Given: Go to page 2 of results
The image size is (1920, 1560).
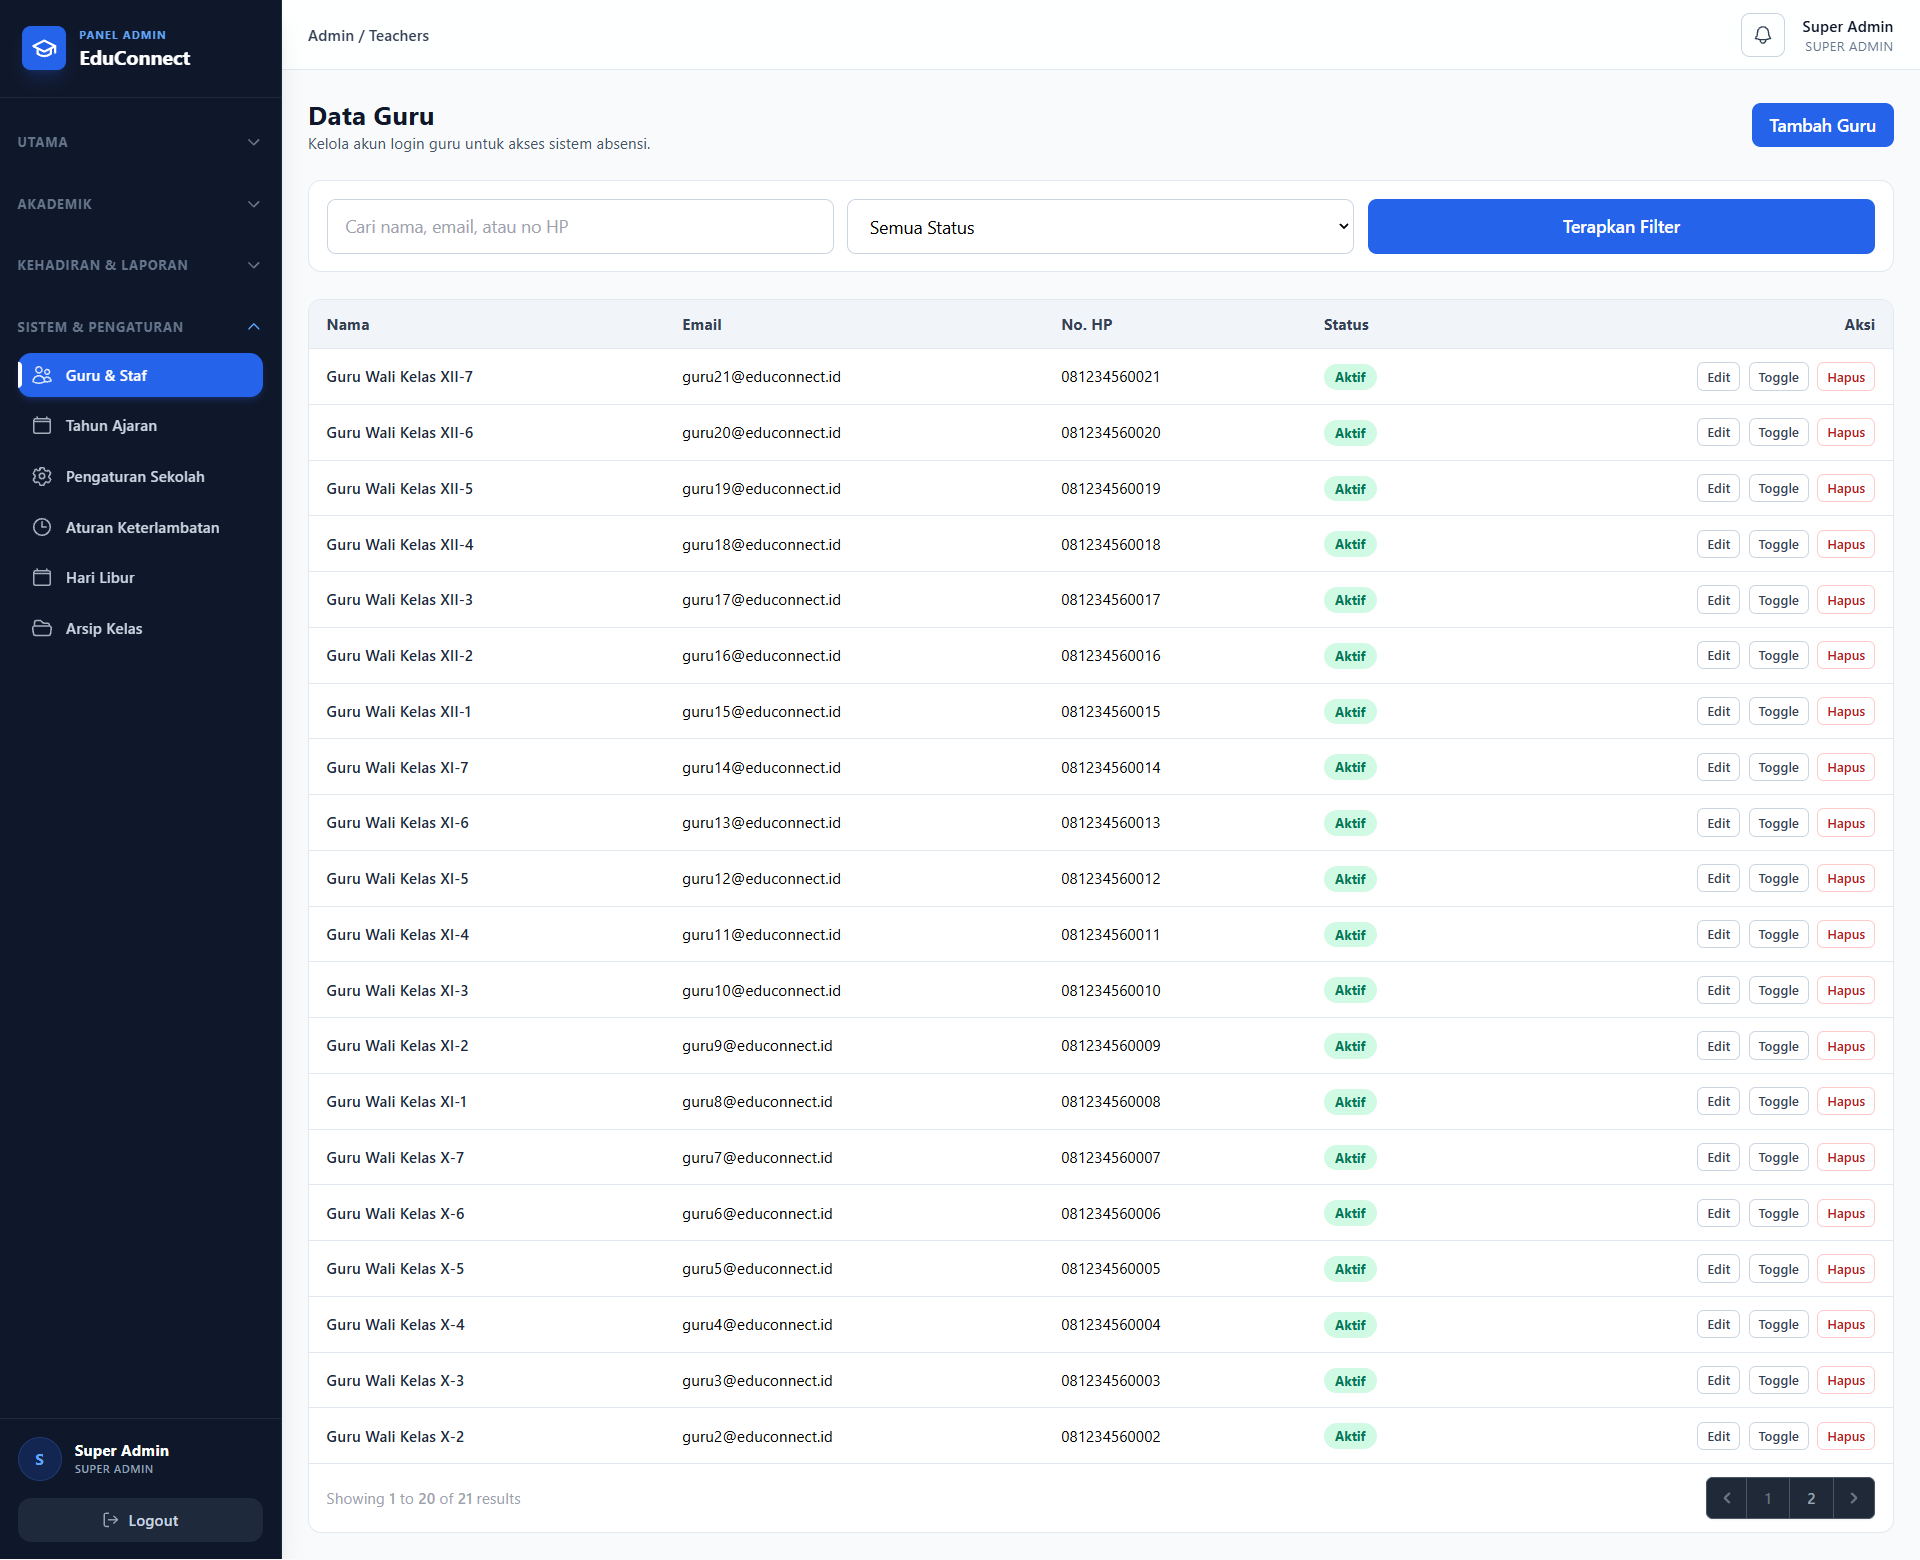Looking at the screenshot, I should [1810, 1498].
